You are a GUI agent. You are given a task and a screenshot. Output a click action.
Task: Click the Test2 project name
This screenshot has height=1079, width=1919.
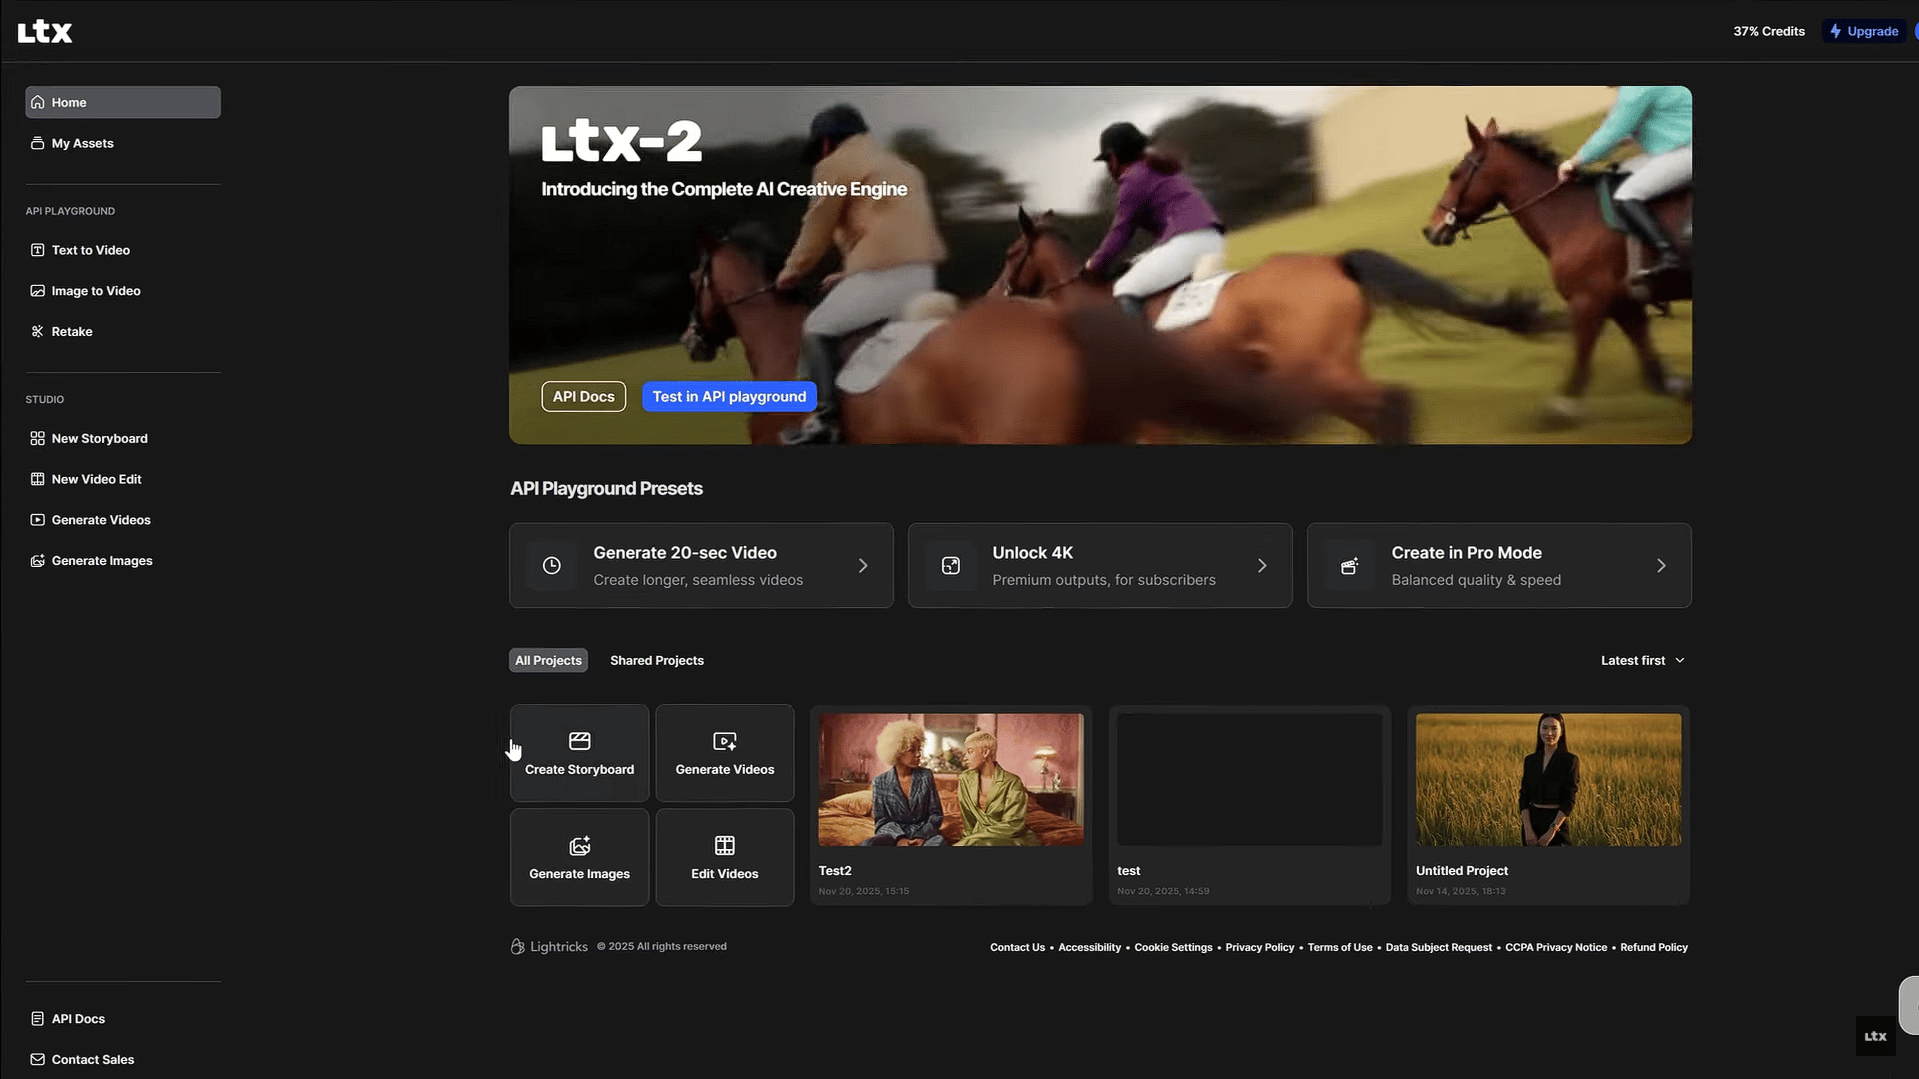pos(835,871)
